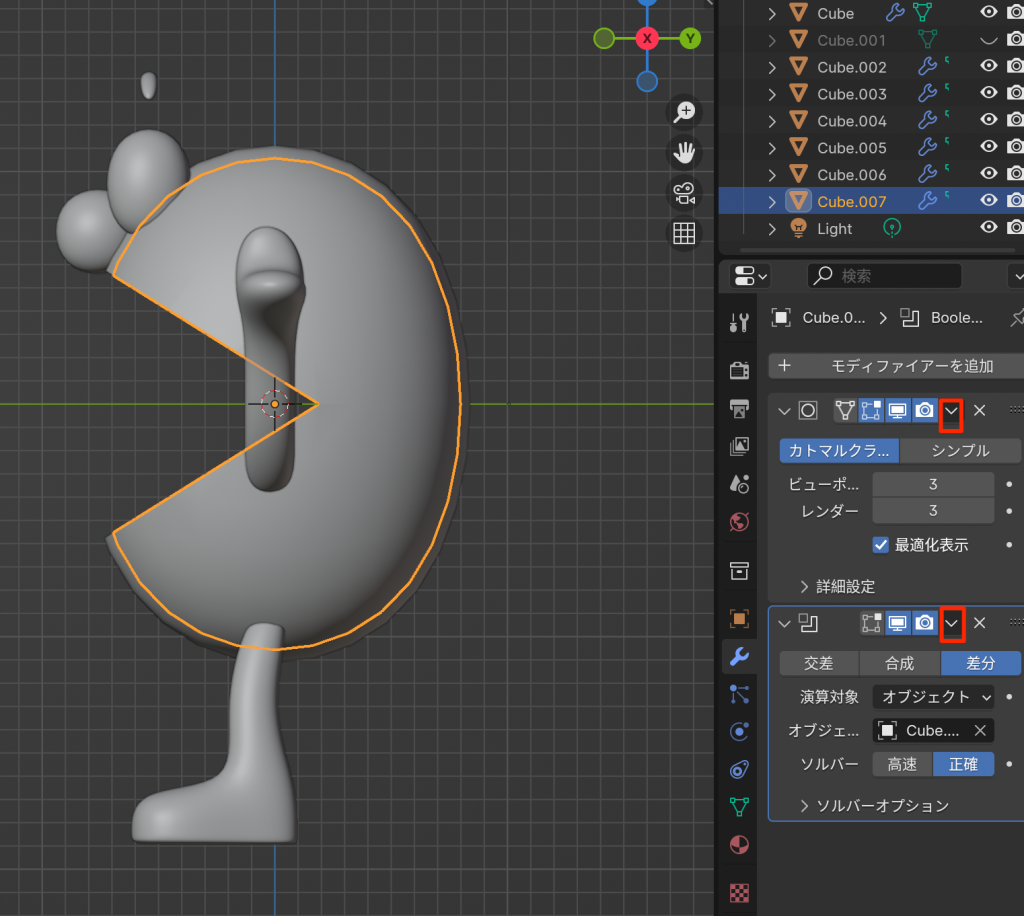Toggle camera view with the camera icon
The image size is (1024, 916).
[x=685, y=193]
